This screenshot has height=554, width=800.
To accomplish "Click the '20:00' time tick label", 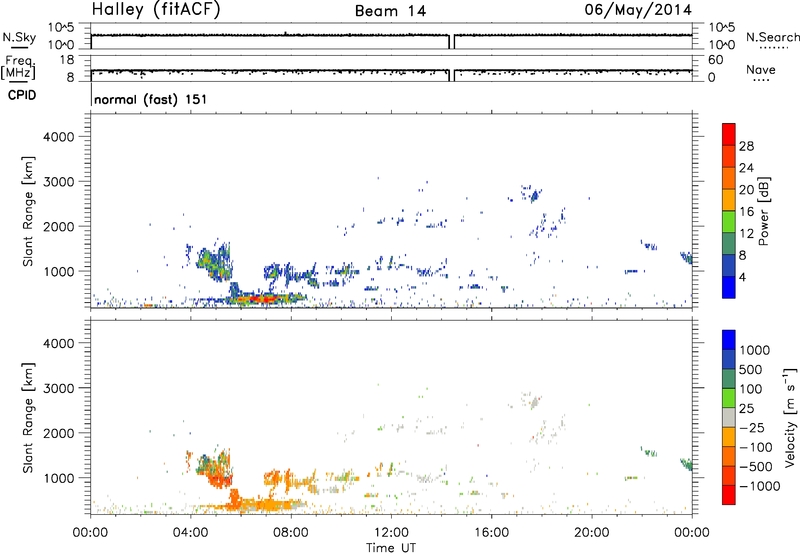I will point(591,533).
